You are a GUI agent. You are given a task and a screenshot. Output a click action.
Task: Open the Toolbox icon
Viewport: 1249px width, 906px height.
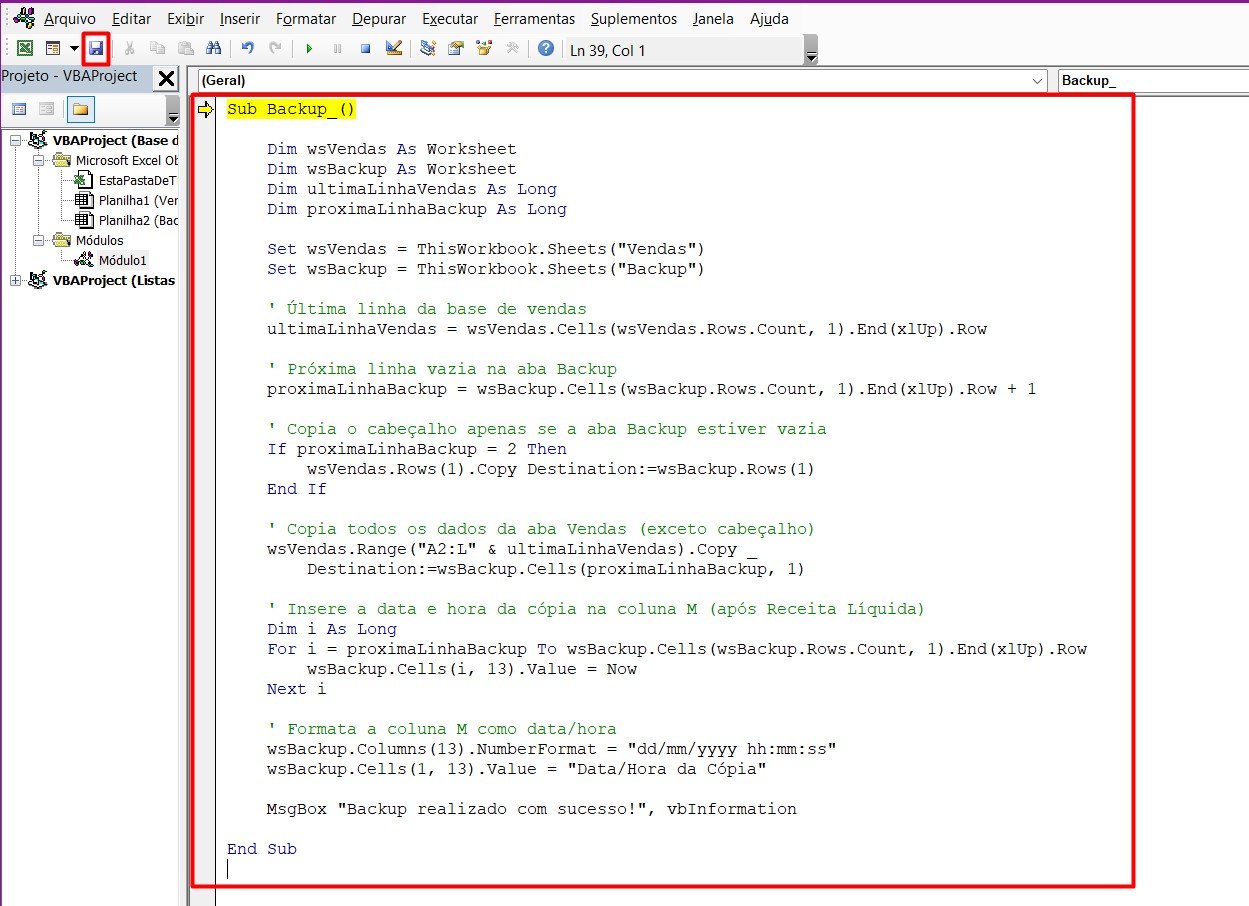[x=512, y=48]
